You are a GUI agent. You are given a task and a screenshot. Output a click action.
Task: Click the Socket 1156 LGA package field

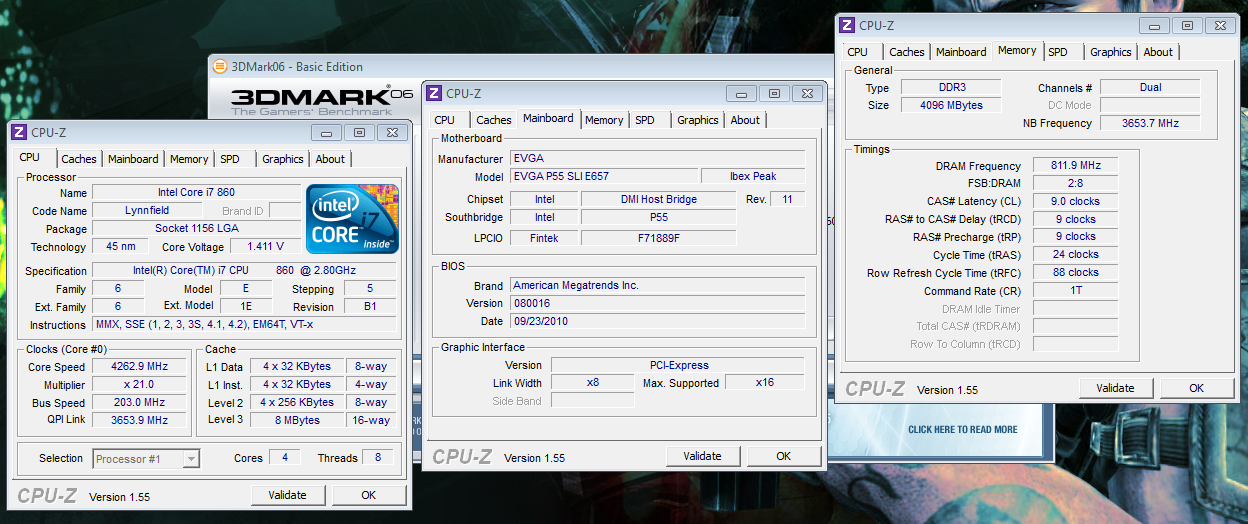tap(196, 228)
